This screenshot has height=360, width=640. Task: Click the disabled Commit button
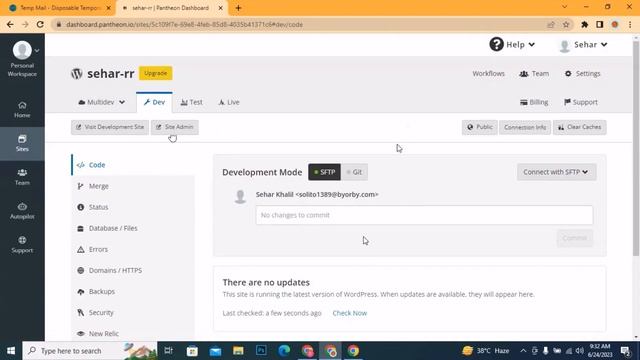point(575,238)
